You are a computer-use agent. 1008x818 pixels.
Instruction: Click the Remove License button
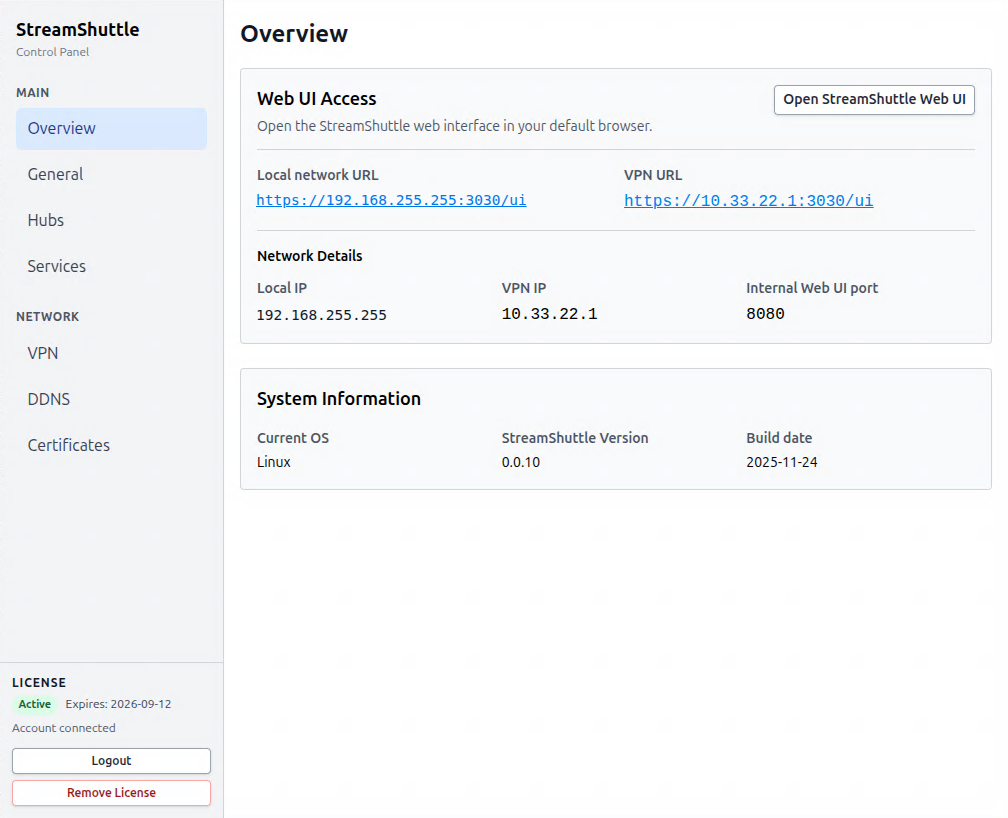tap(111, 793)
